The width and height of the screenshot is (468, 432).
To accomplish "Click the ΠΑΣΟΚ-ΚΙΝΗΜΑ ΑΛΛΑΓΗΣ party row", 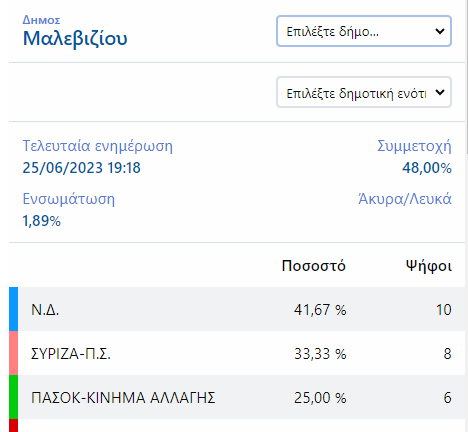I will pyautogui.click(x=237, y=397).
